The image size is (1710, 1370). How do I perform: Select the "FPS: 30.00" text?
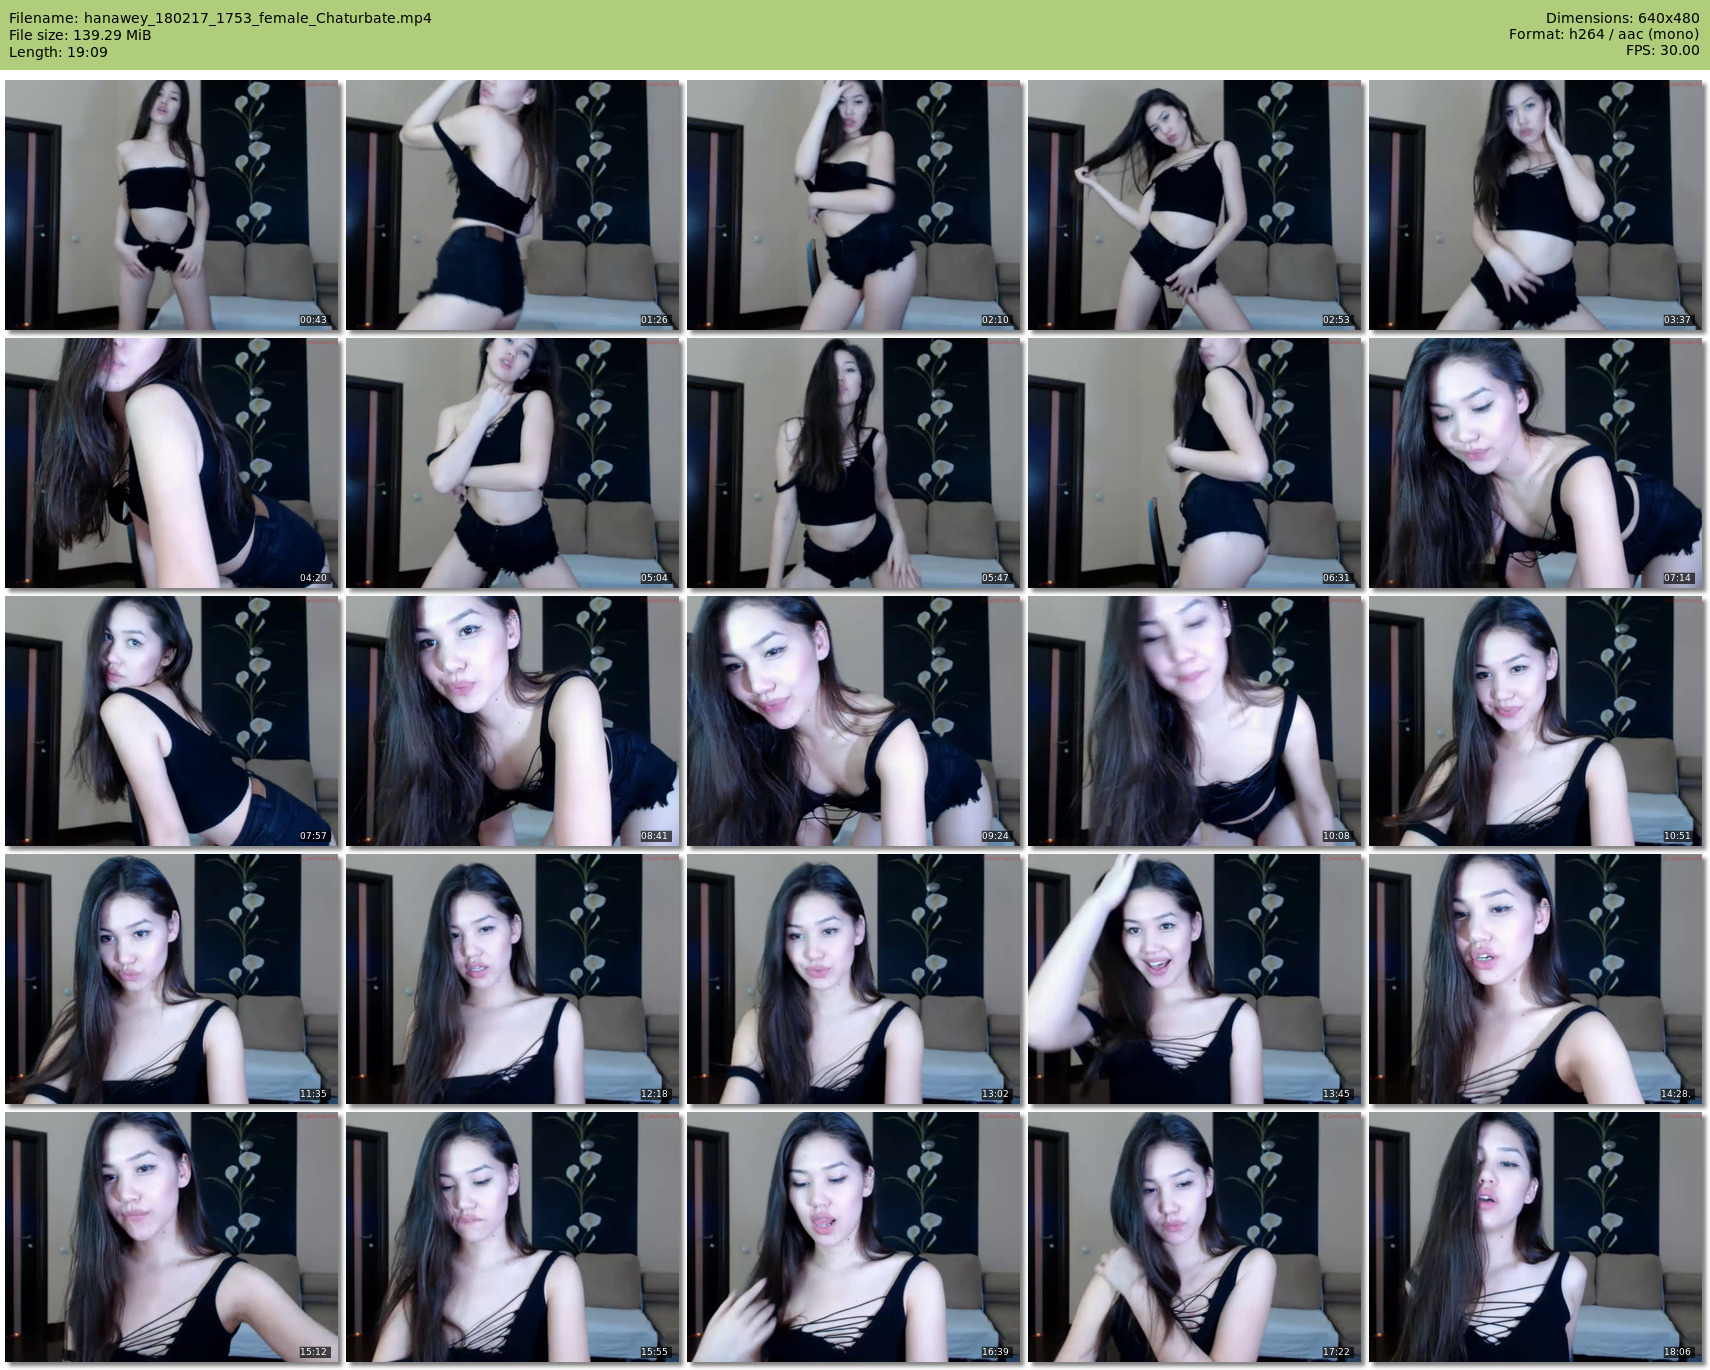pos(1662,52)
